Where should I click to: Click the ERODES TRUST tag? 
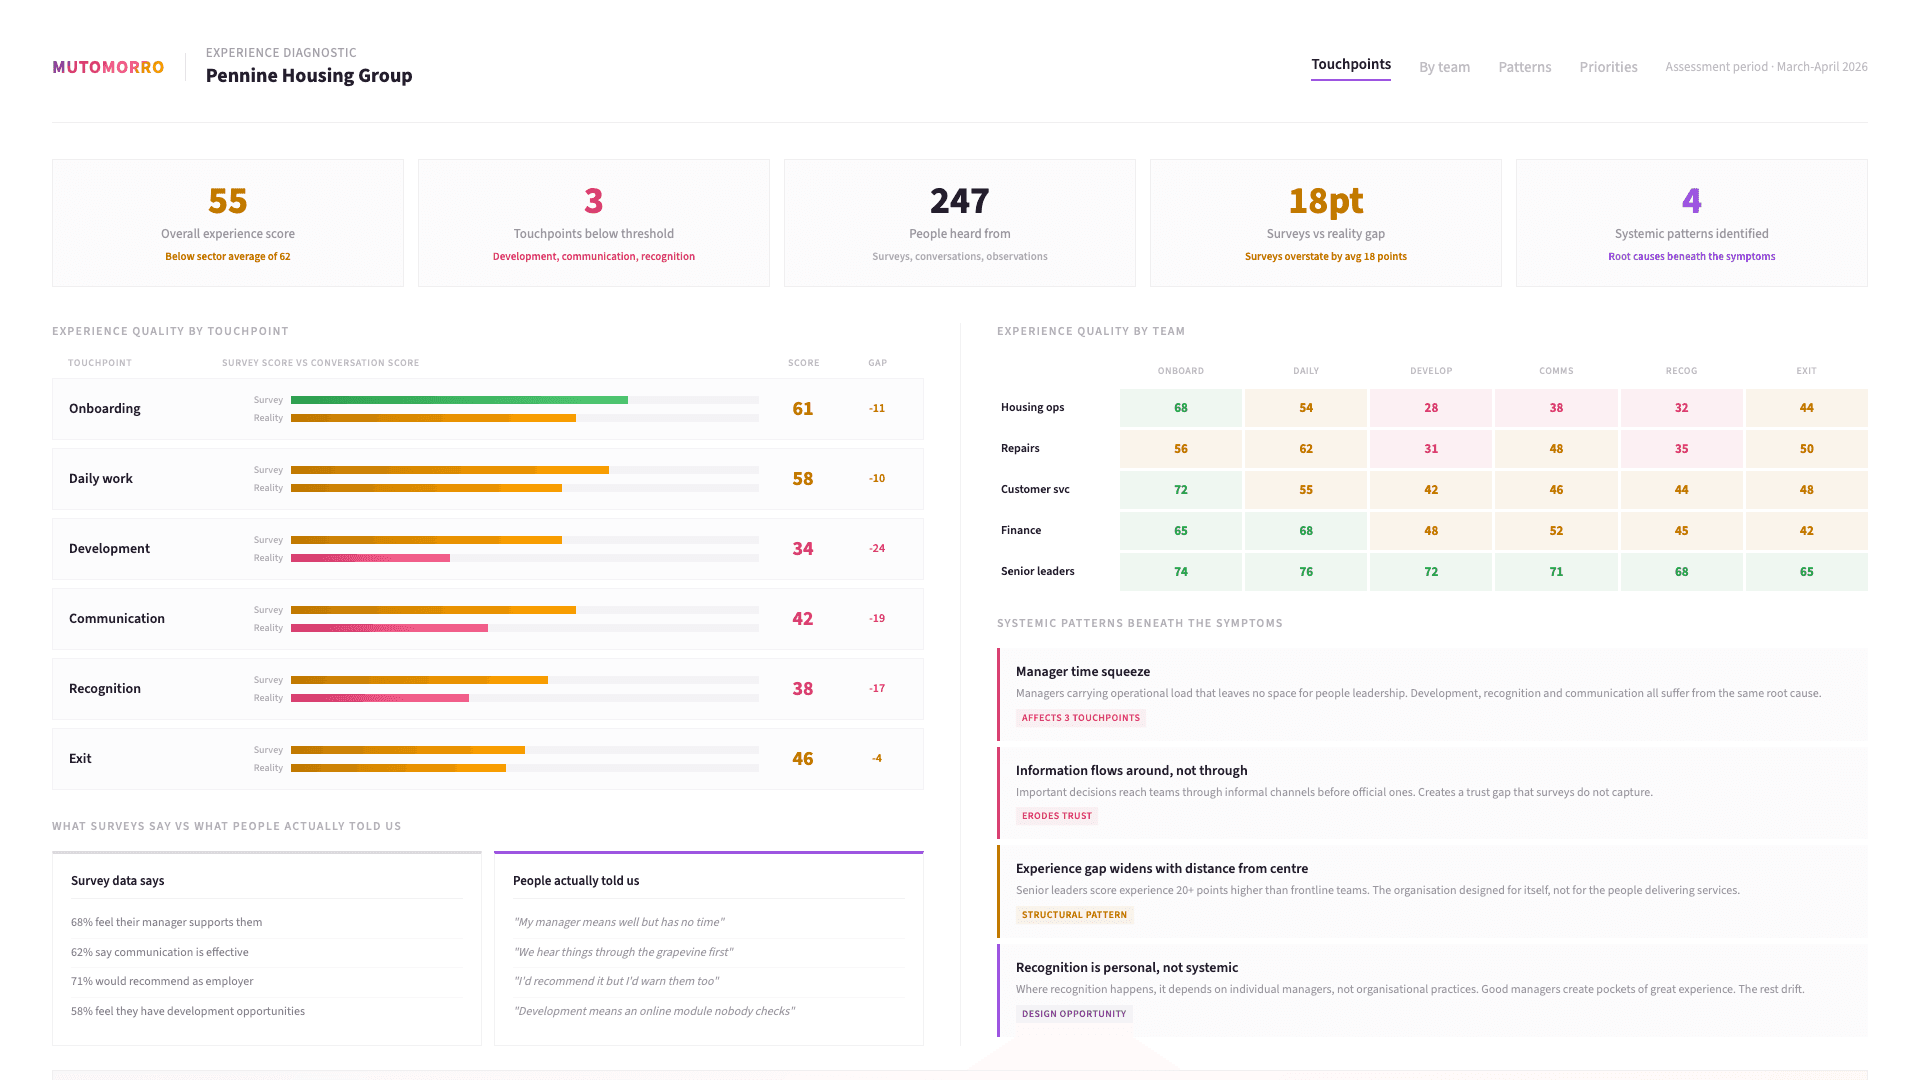pos(1057,815)
